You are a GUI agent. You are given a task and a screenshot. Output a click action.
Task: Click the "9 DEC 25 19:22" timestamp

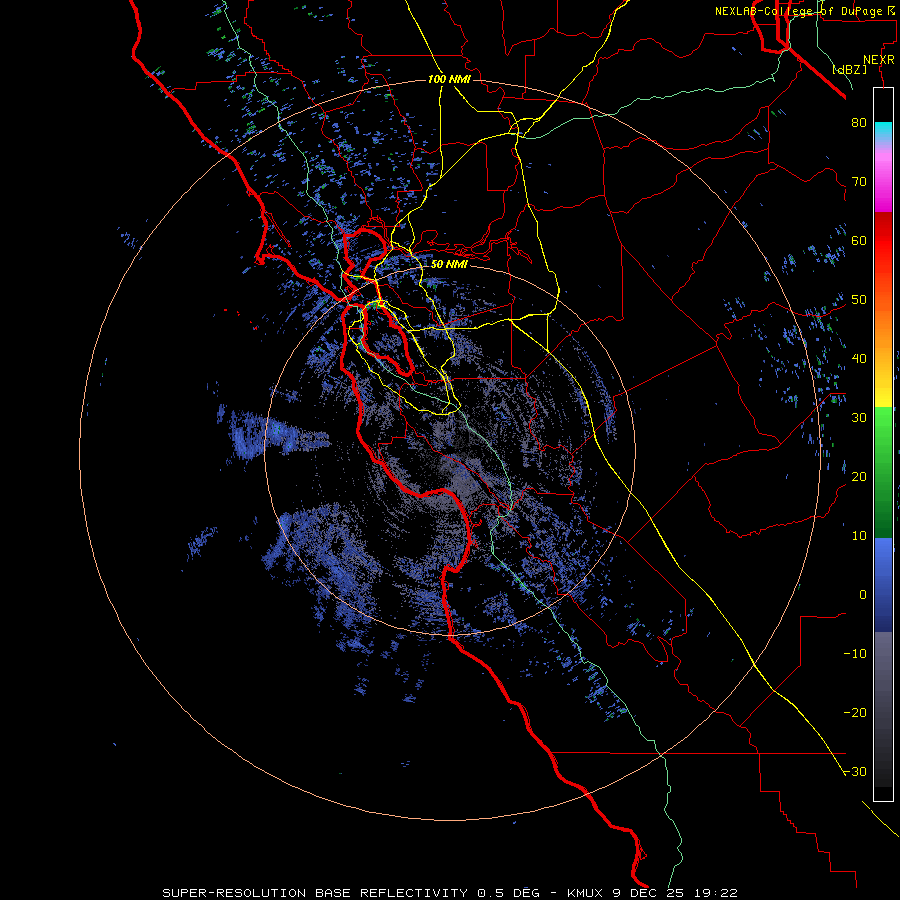[x=676, y=893]
